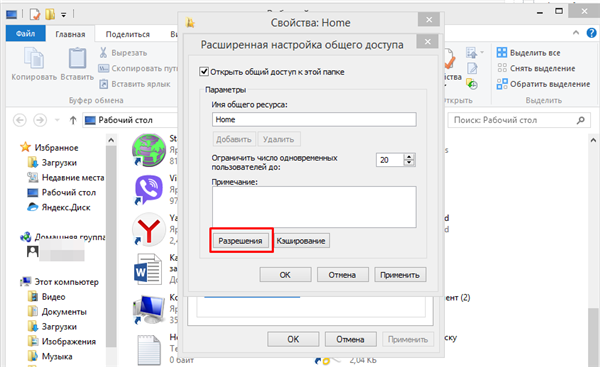The image size is (600, 367).
Task: Select the green globe browser shortcut icon
Action: pos(149,150)
